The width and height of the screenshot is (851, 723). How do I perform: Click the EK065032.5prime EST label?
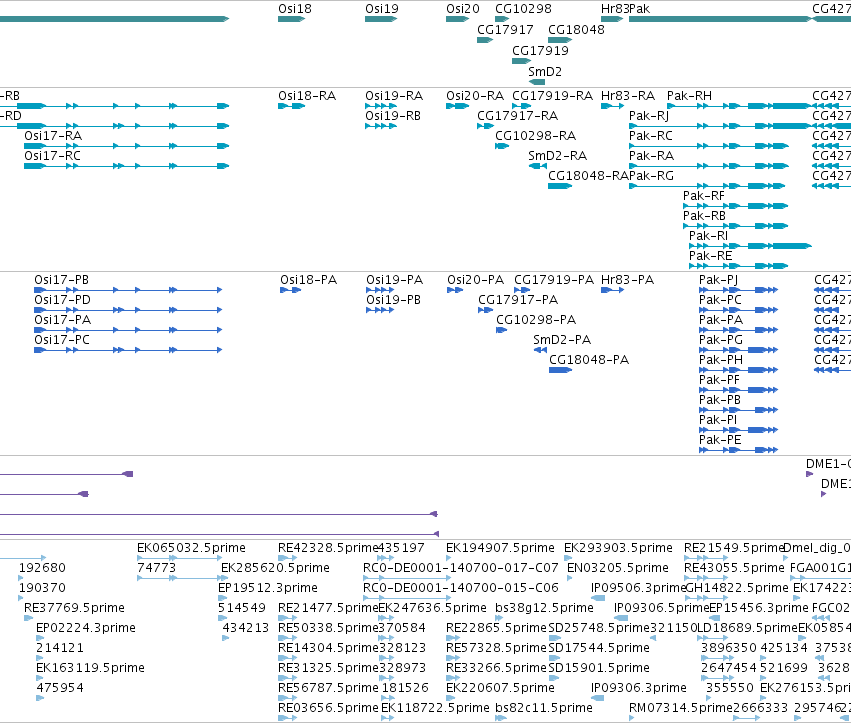[x=192, y=548]
